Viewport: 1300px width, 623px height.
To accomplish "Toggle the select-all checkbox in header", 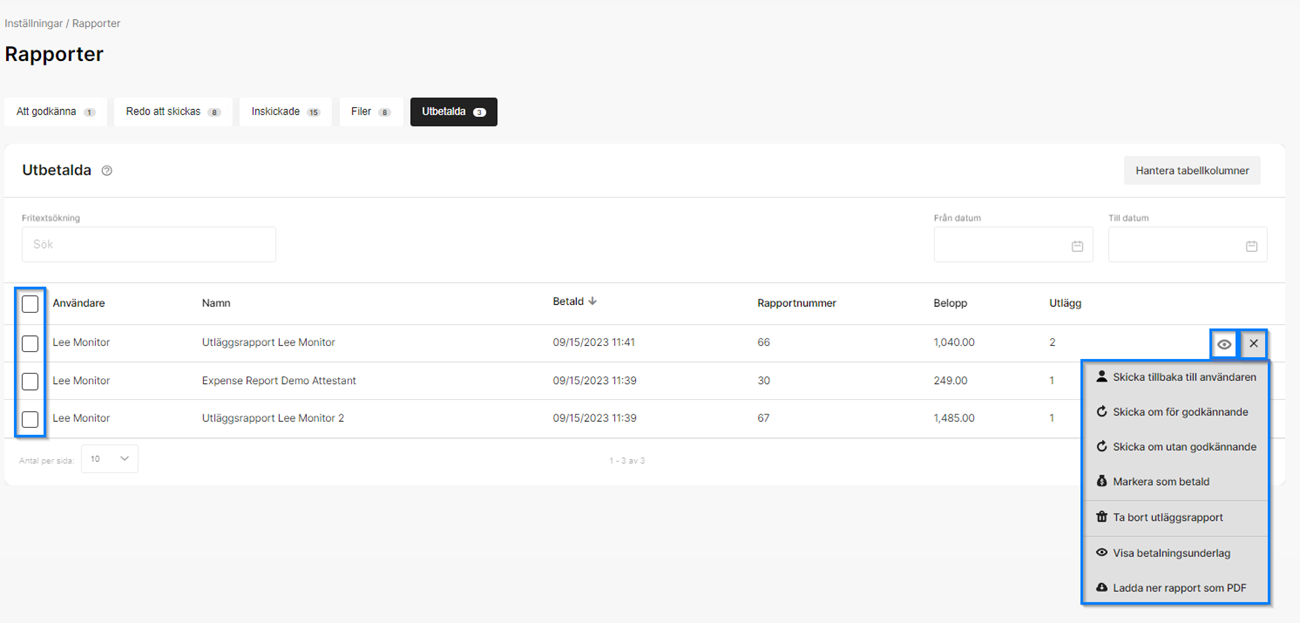I will 30,304.
